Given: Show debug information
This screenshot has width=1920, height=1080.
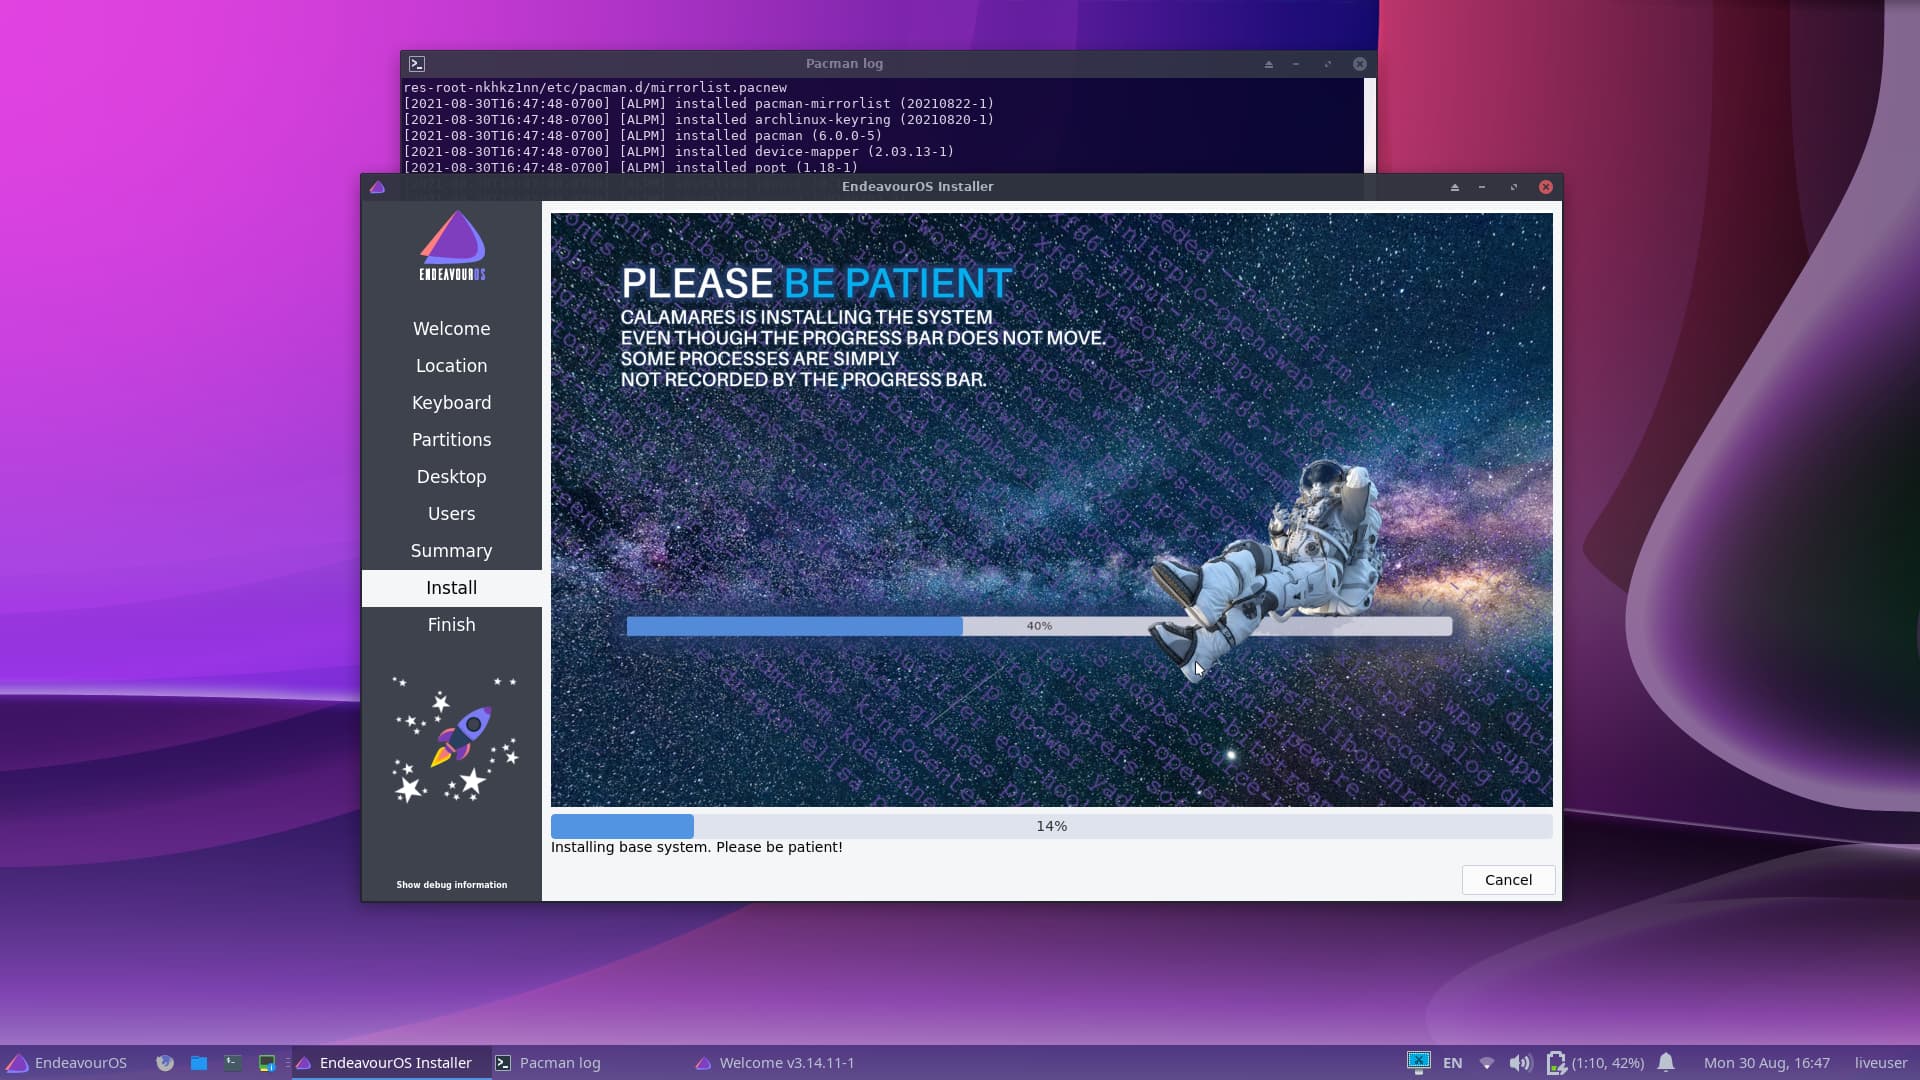Looking at the screenshot, I should coord(451,884).
